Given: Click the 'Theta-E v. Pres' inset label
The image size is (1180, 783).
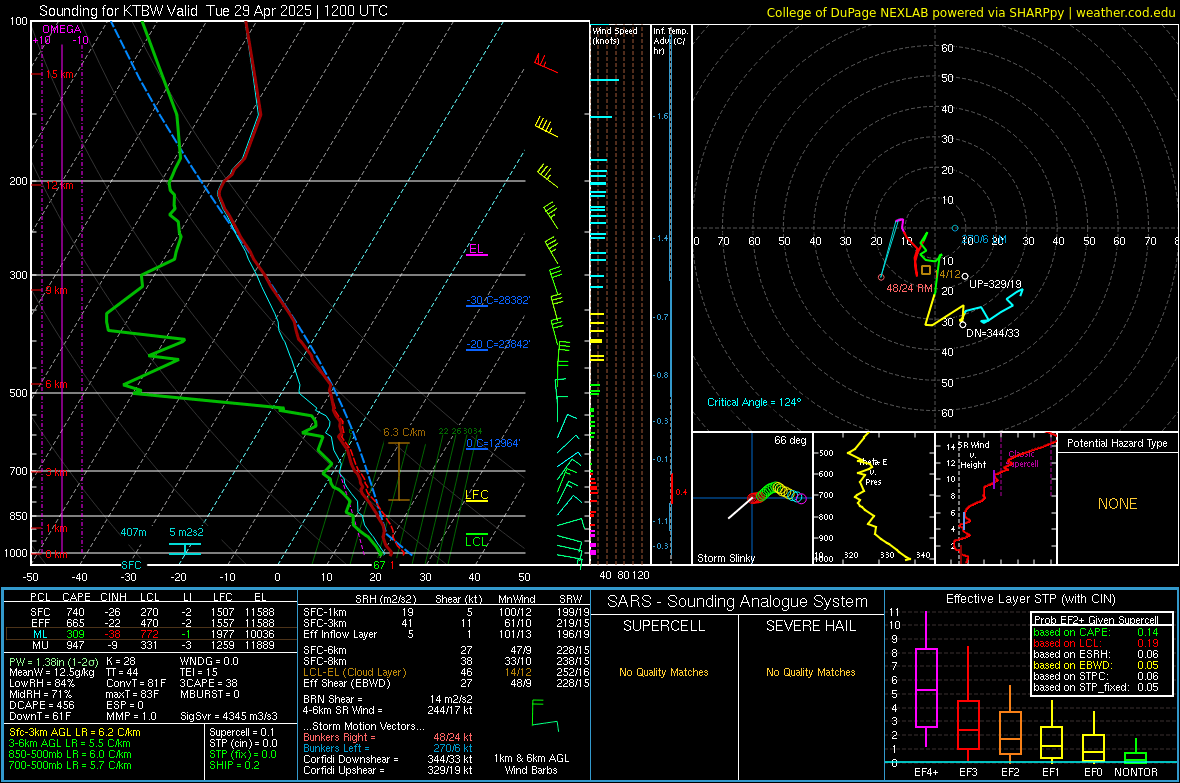Looking at the screenshot, I should [872, 472].
